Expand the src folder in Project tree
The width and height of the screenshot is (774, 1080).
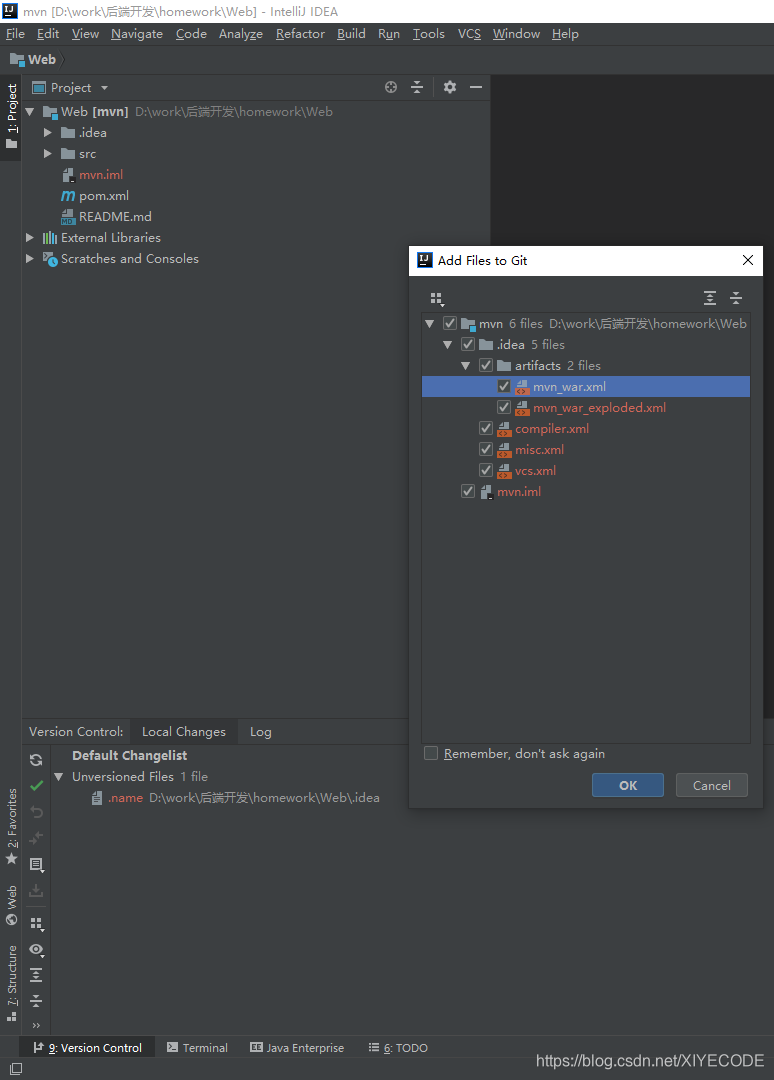[48, 154]
